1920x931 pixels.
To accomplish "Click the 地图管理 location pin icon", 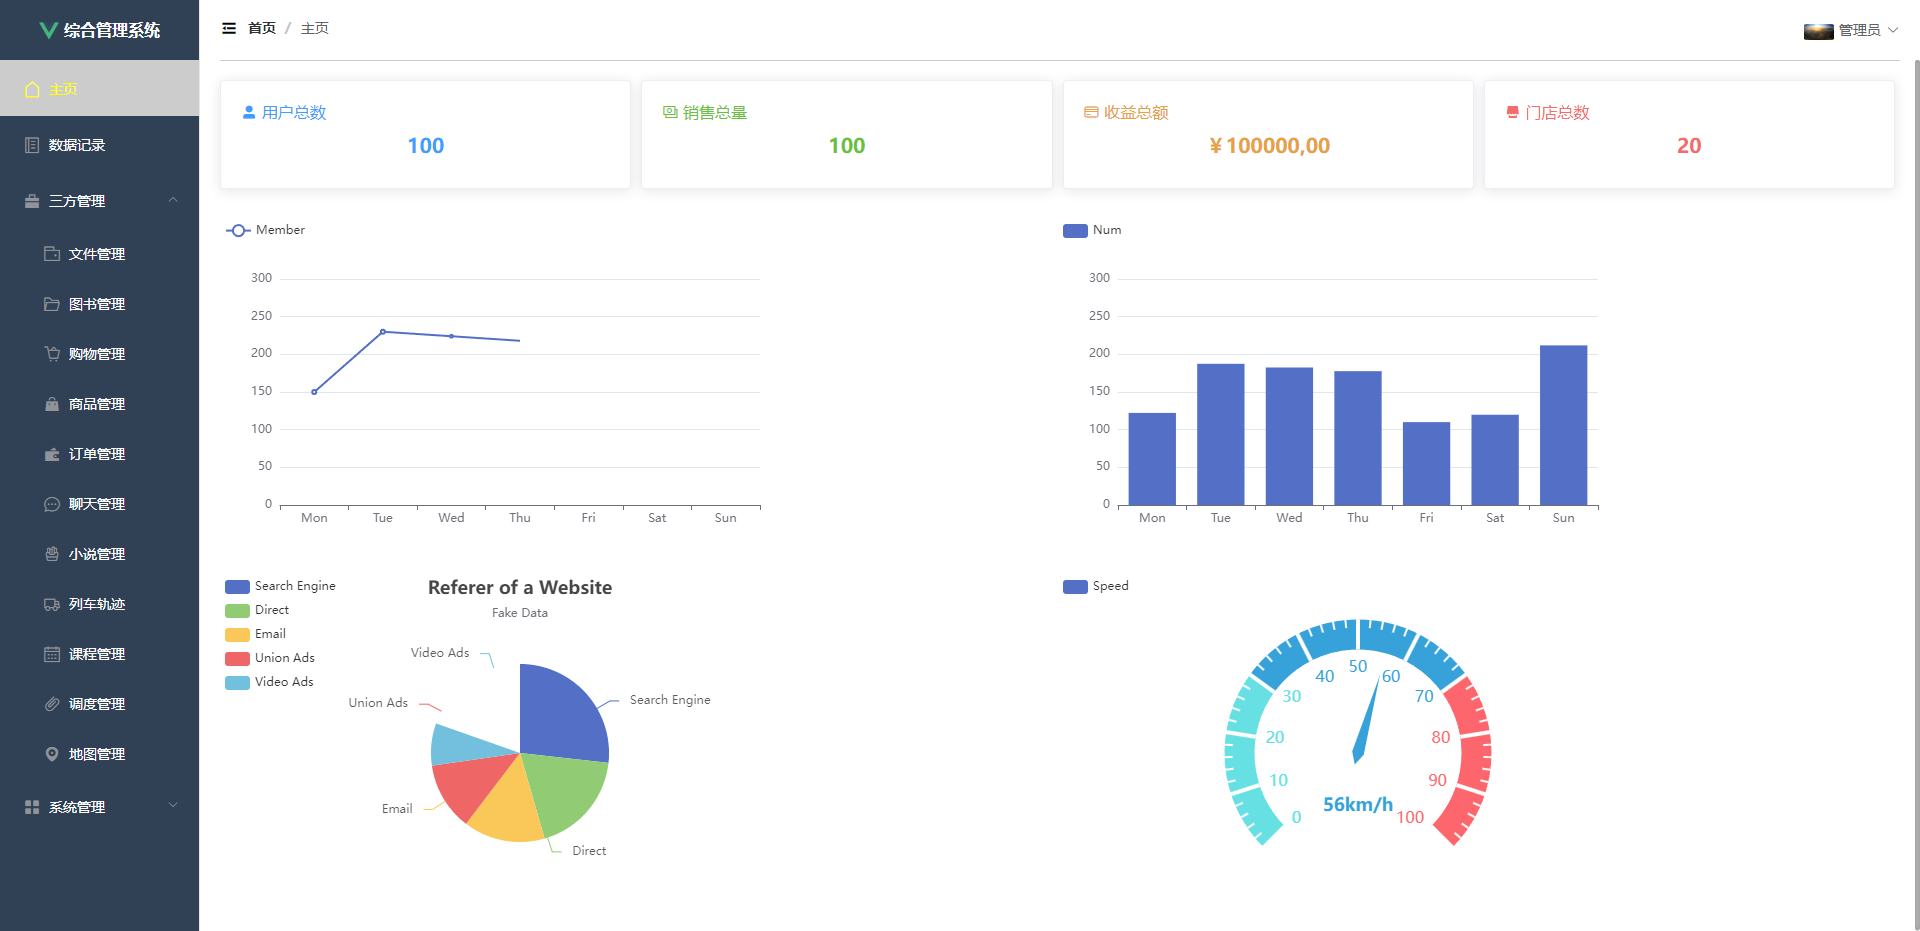I will coord(52,754).
